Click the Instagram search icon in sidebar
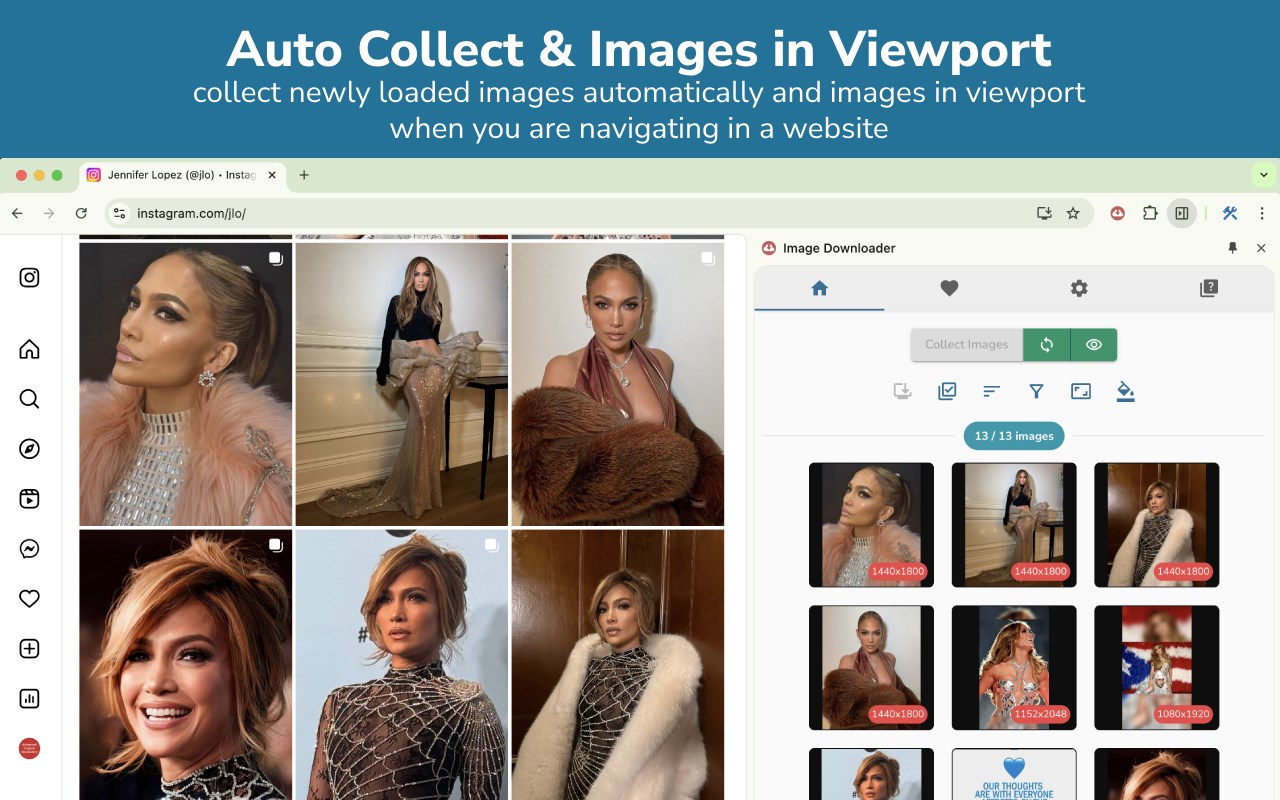The width and height of the screenshot is (1280, 800). pos(30,399)
